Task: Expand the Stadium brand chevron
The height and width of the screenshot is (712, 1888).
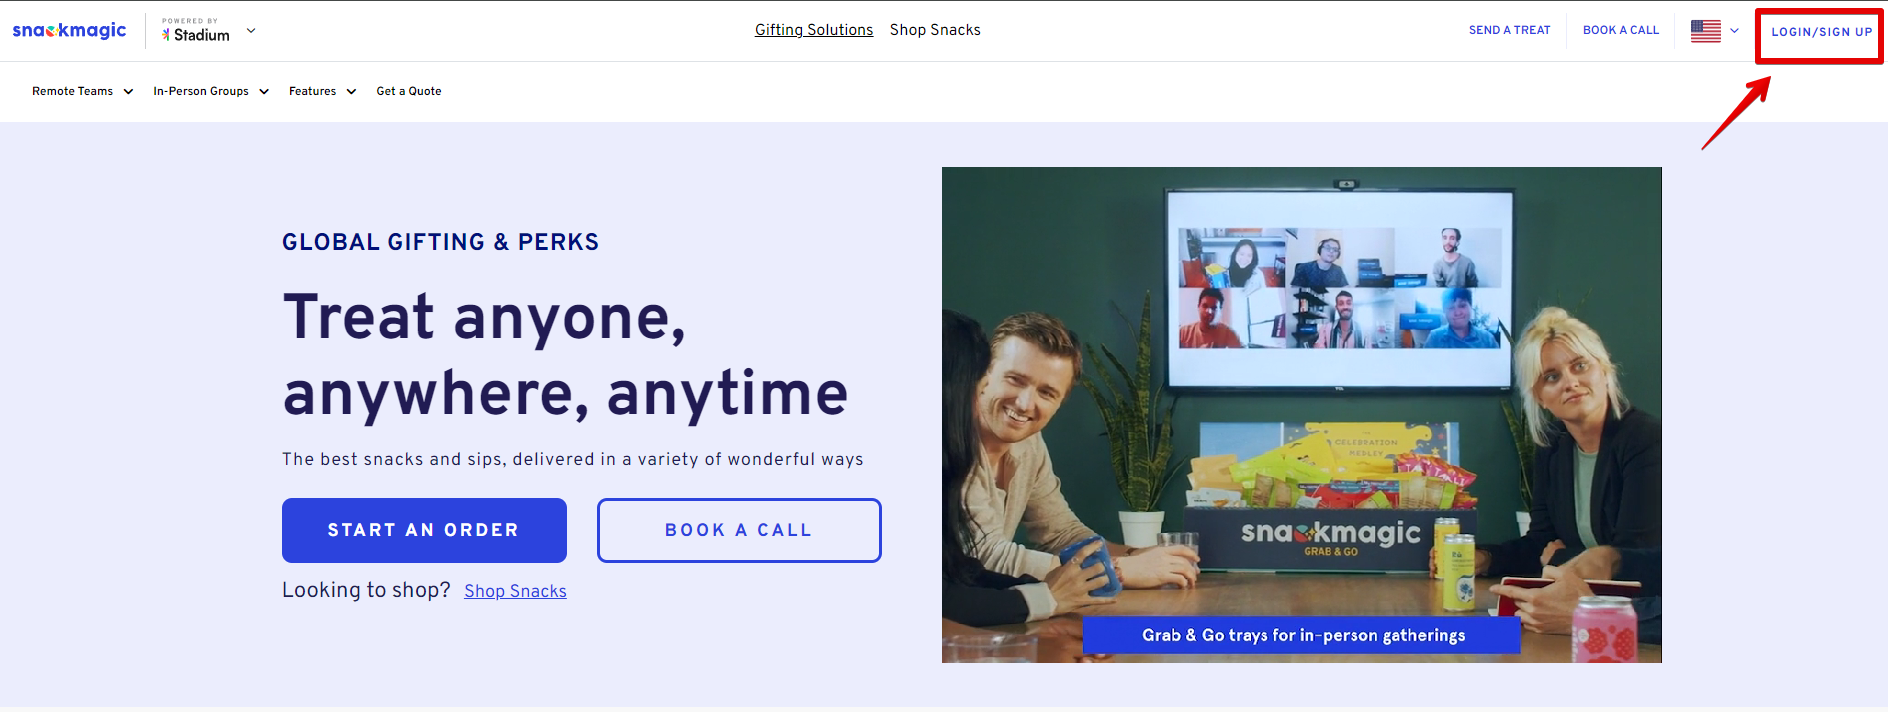Action: pyautogui.click(x=251, y=31)
